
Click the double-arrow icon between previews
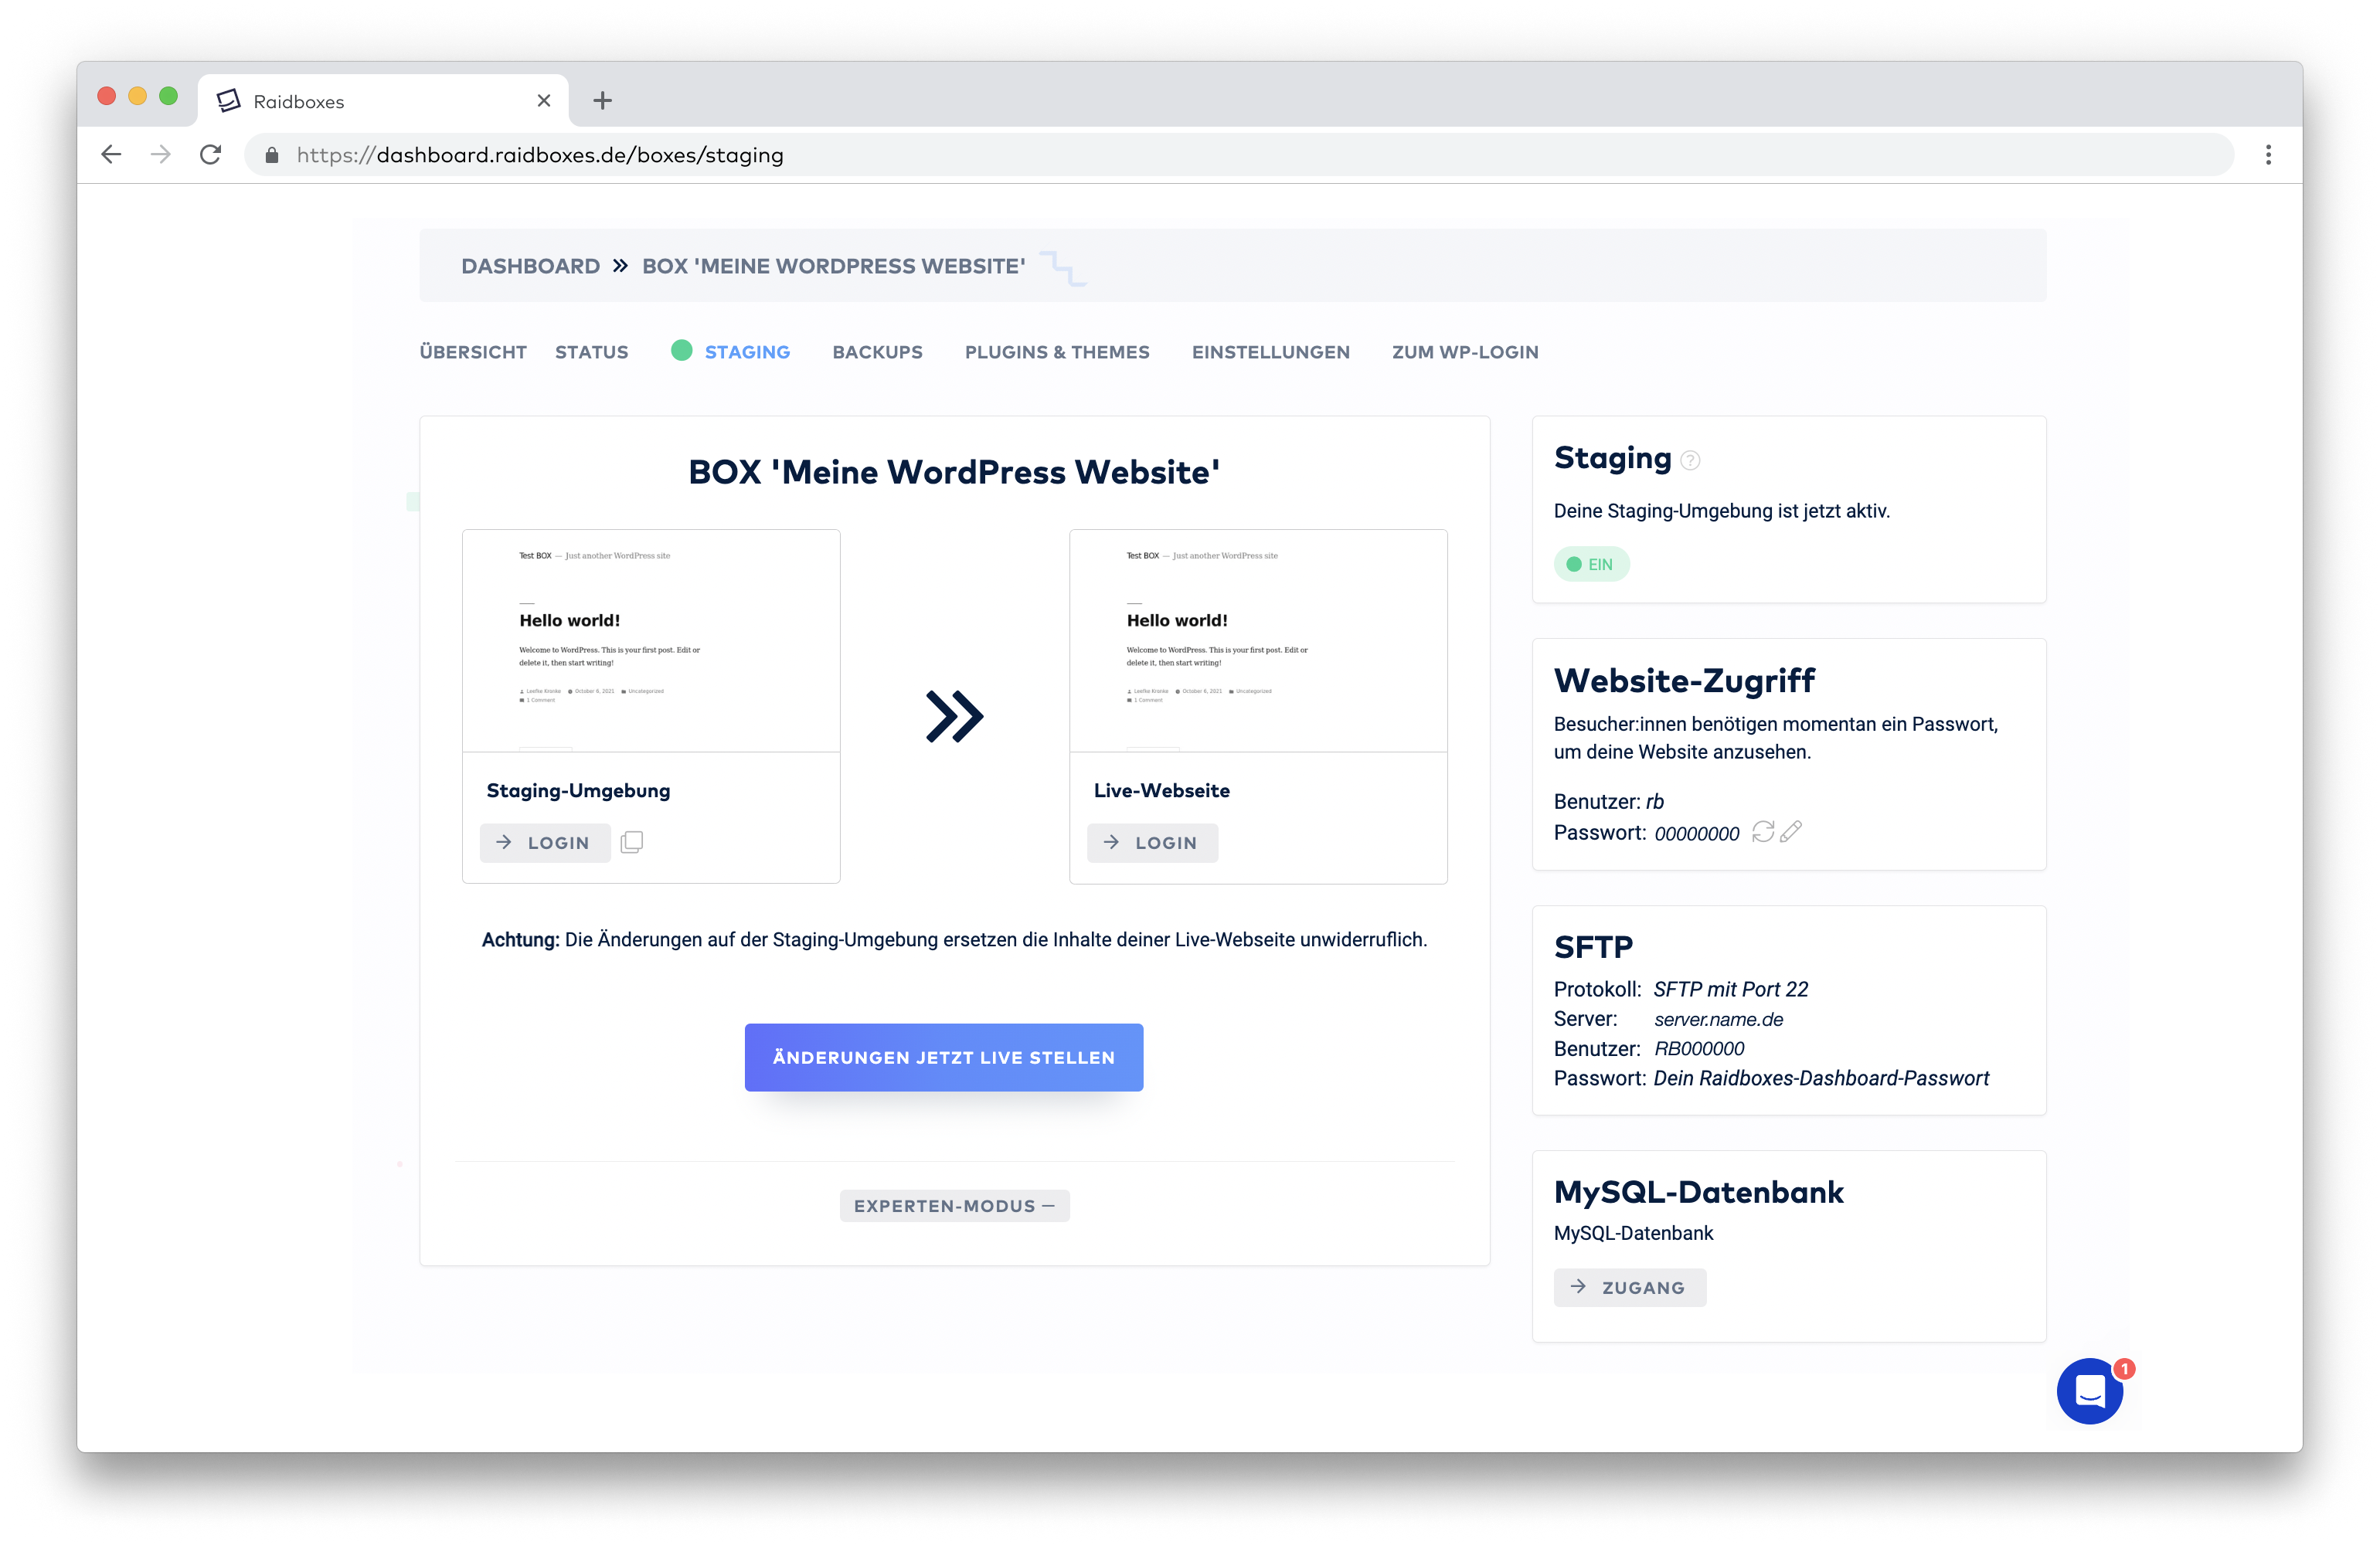[x=954, y=716]
